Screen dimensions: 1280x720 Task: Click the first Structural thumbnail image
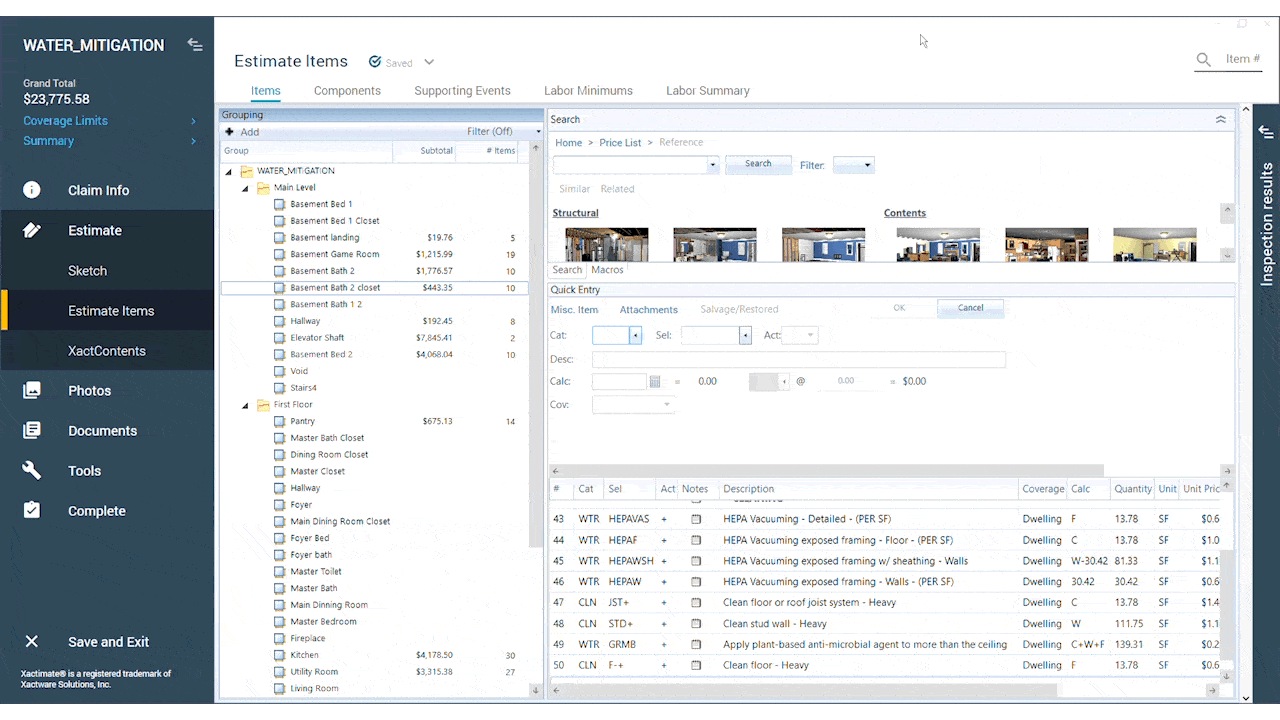(x=606, y=244)
